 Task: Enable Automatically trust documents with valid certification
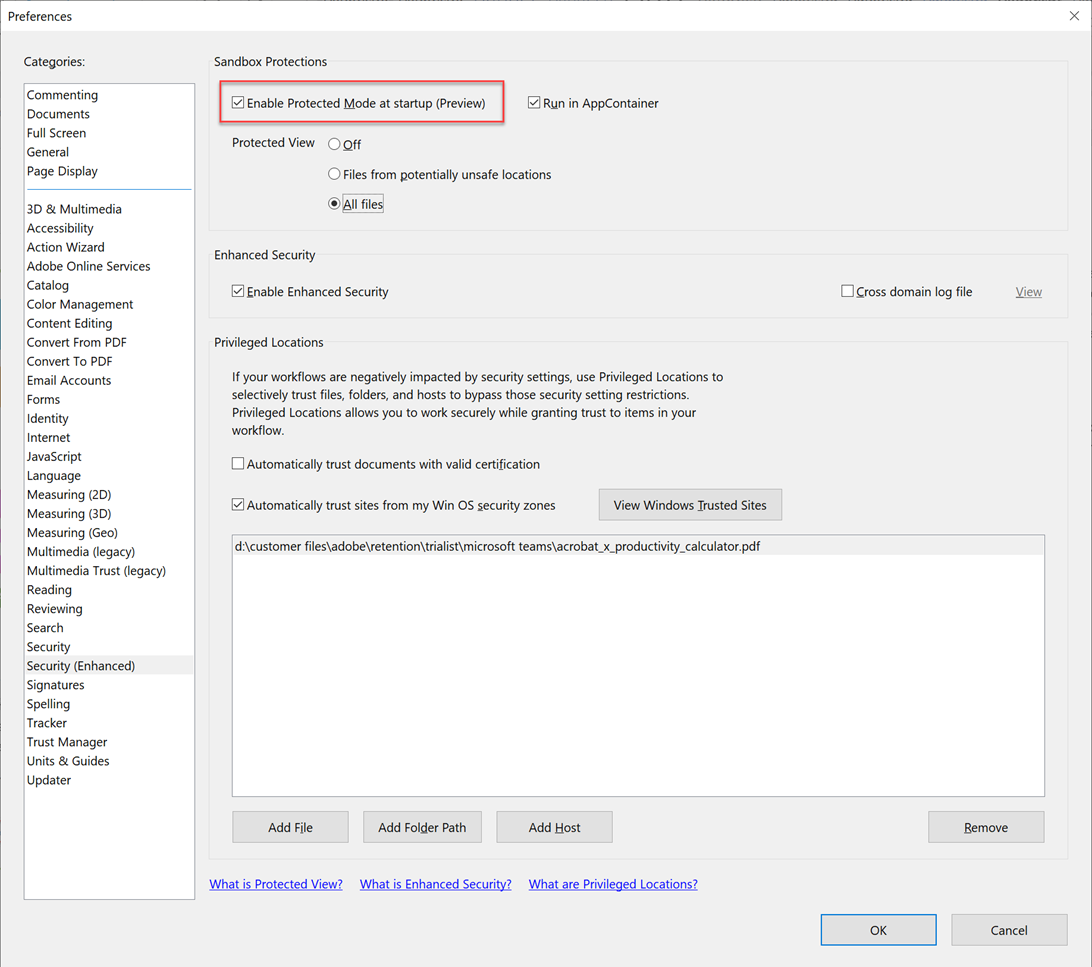coord(238,463)
